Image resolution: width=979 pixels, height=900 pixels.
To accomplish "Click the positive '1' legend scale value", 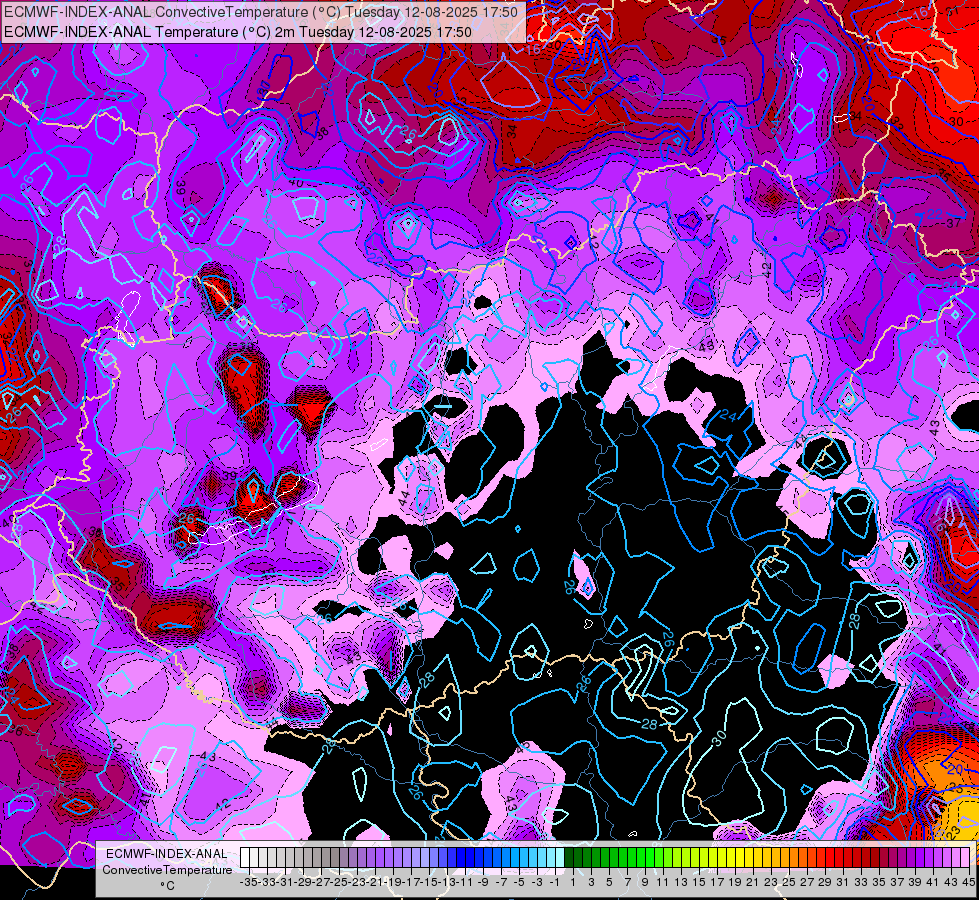I will 573,882.
